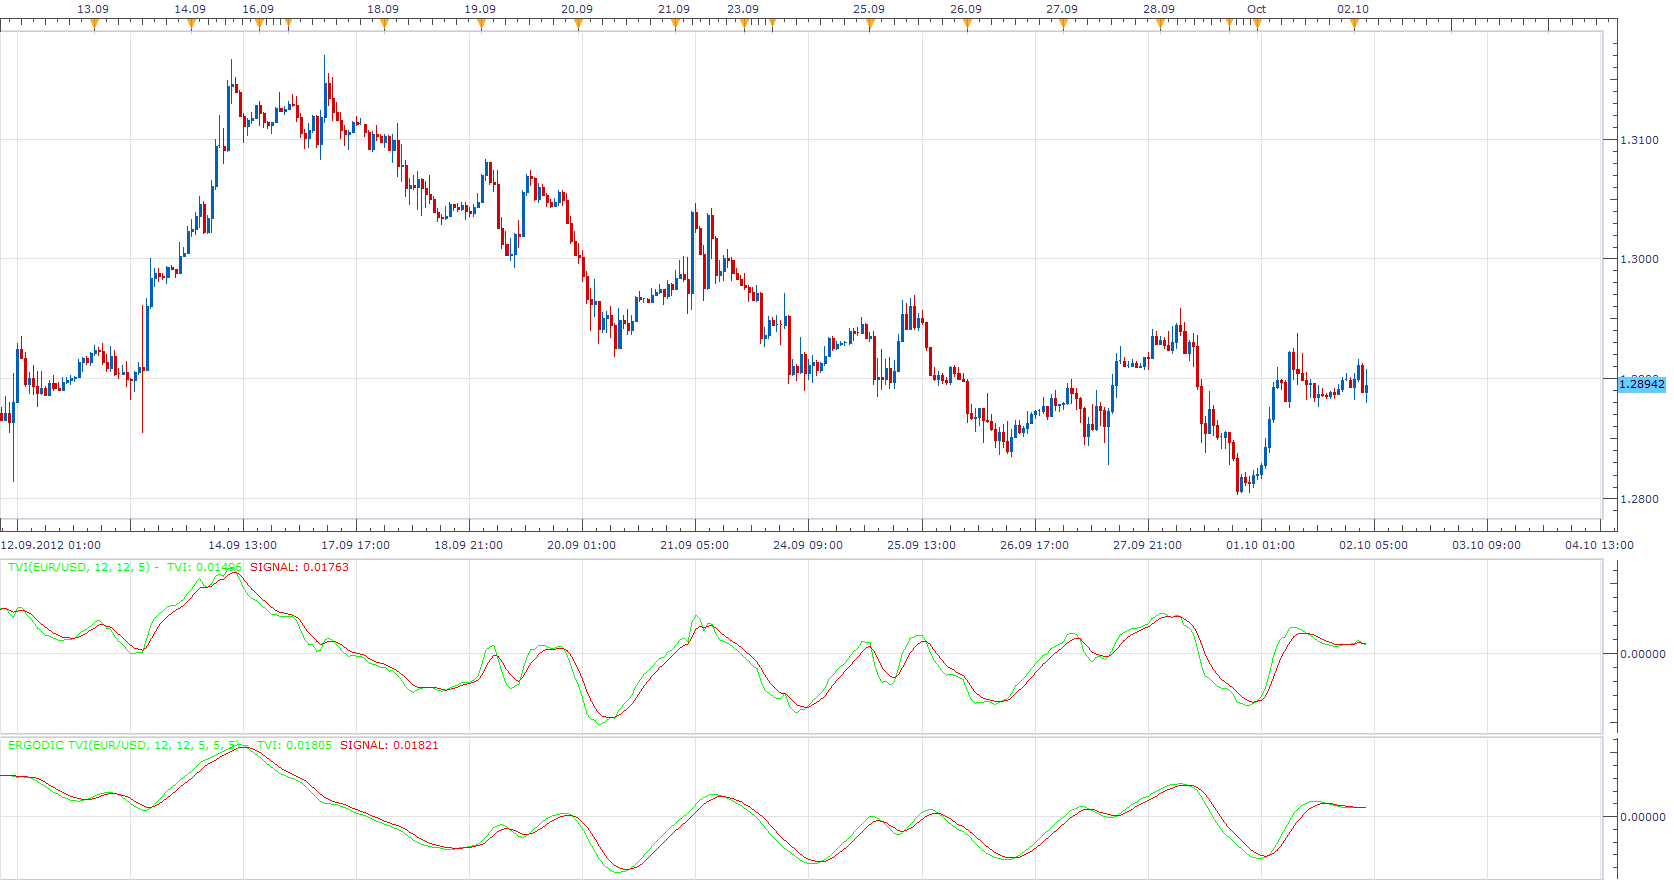1674x880 pixels.
Task: Click the current price tag 1.28942
Action: pos(1641,384)
